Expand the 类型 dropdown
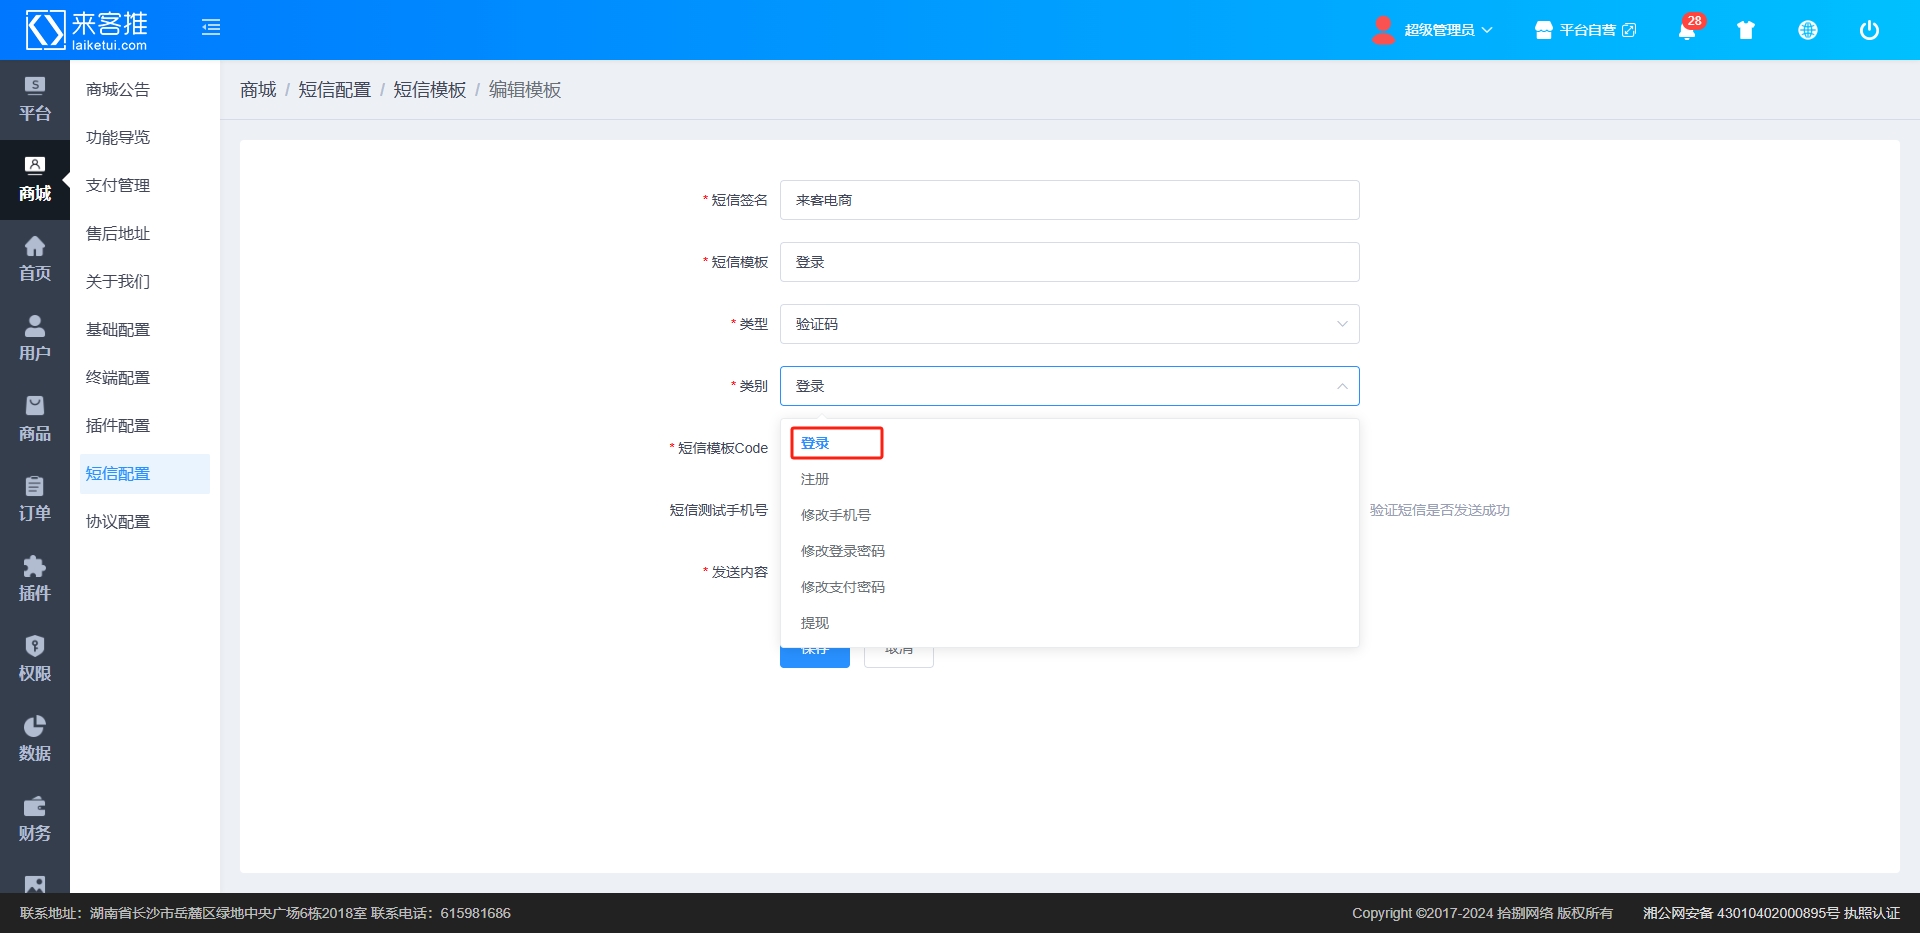 (x=1068, y=324)
